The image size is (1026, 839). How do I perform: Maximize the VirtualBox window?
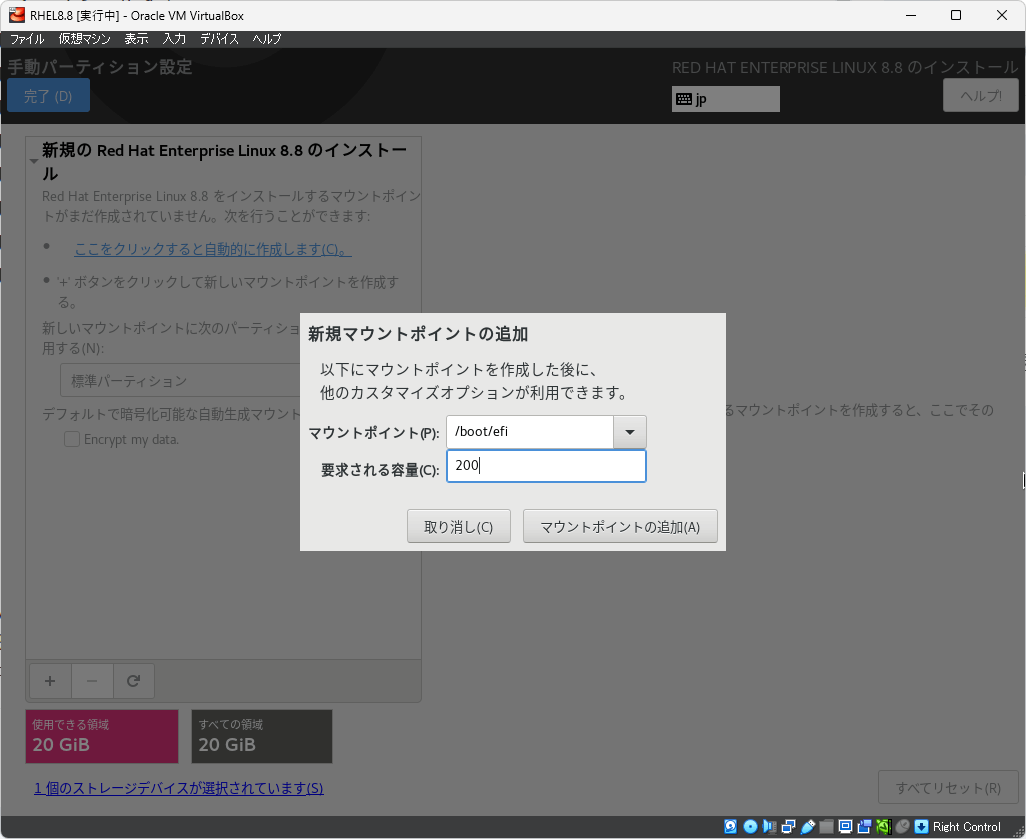click(956, 15)
